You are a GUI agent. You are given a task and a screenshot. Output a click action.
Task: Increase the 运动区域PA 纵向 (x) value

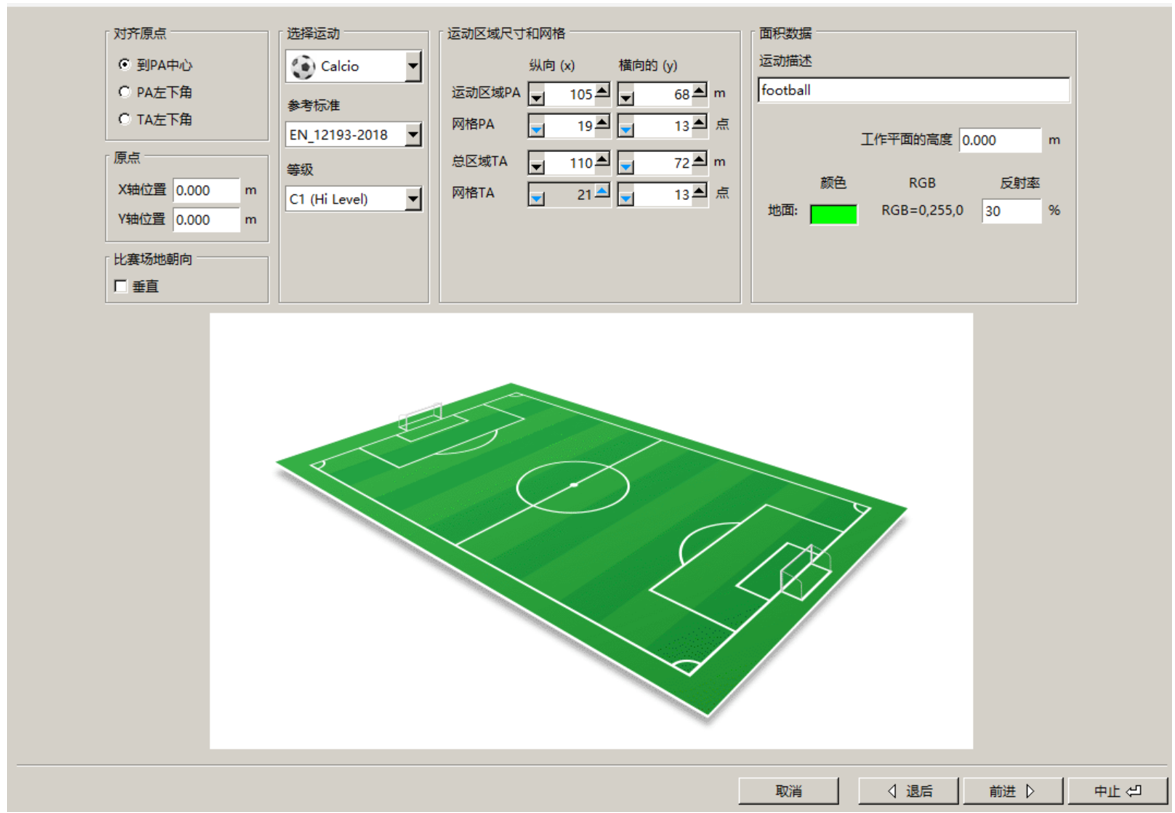click(x=601, y=92)
